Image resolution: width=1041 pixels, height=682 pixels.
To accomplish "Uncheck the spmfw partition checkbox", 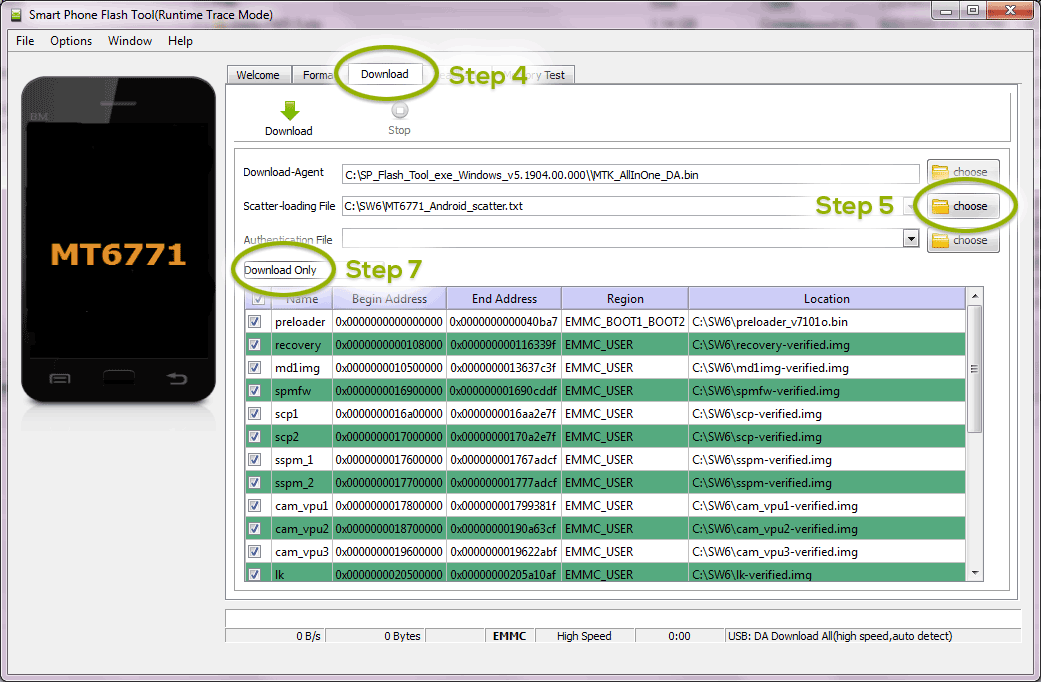I will point(255,390).
